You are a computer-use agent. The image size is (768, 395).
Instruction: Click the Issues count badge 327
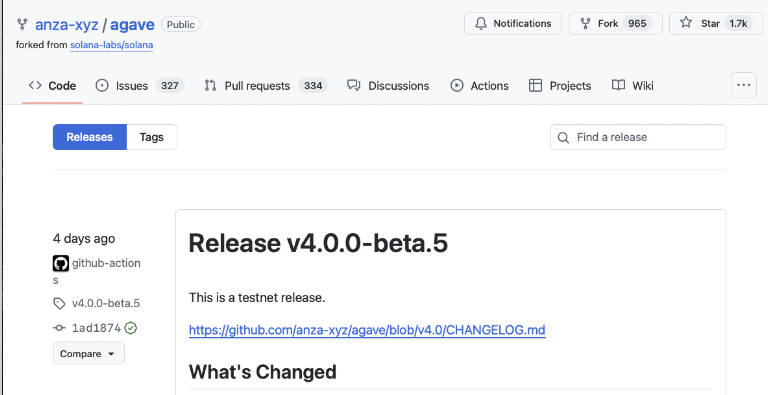pos(170,86)
